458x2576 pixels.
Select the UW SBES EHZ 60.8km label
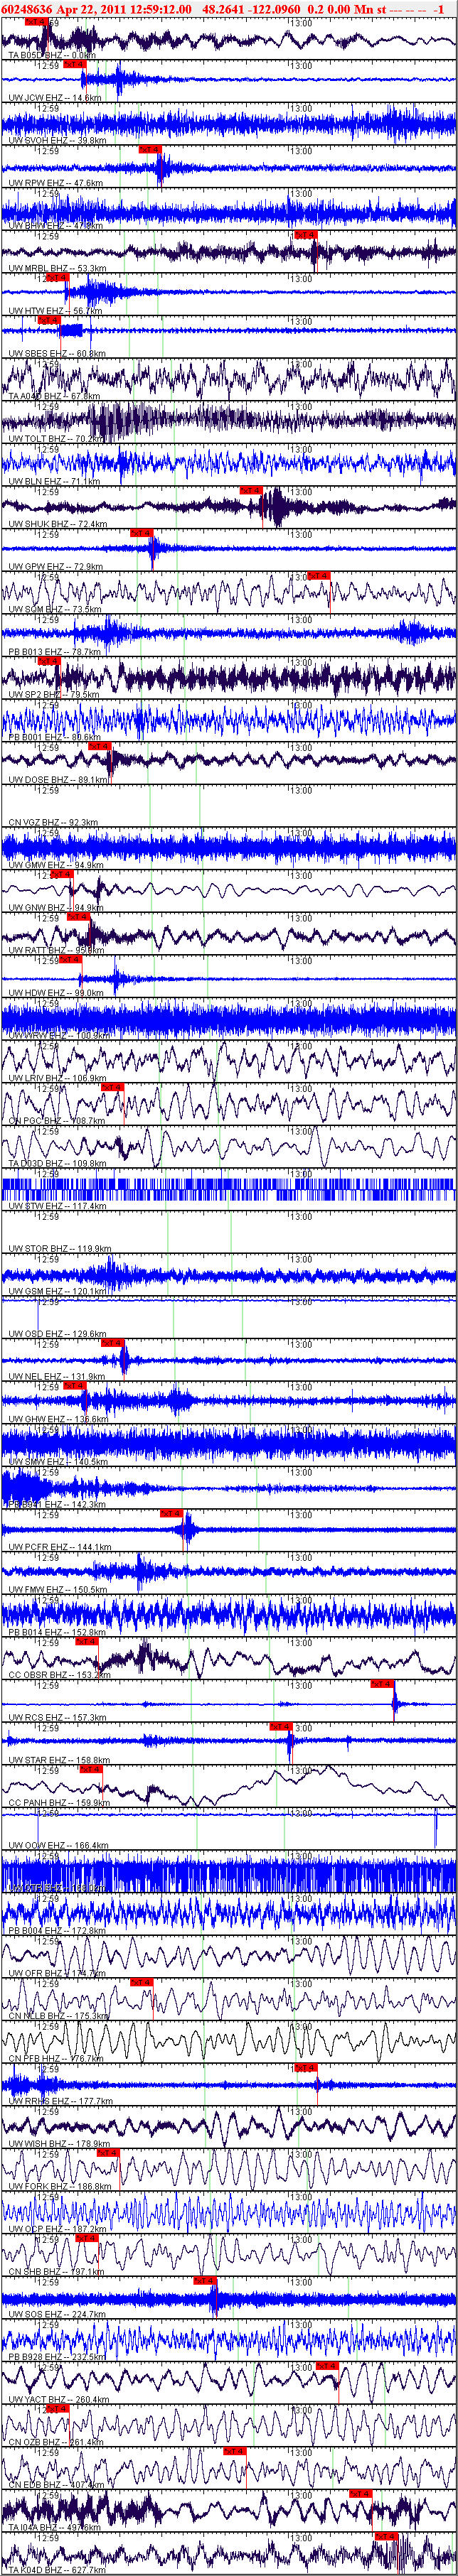[x=57, y=353]
